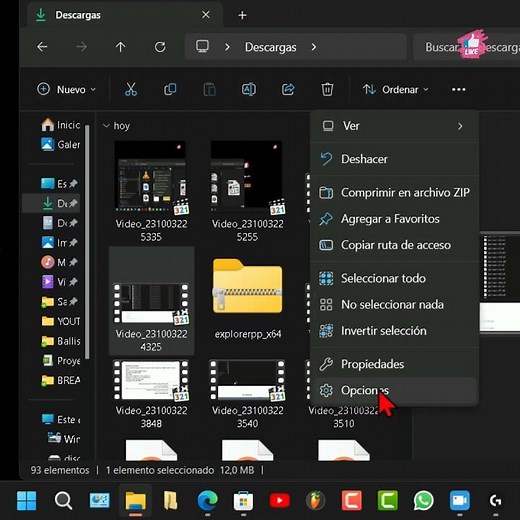520x520 pixels.
Task: Open BREA folder in sidebar
Action: tap(61, 380)
